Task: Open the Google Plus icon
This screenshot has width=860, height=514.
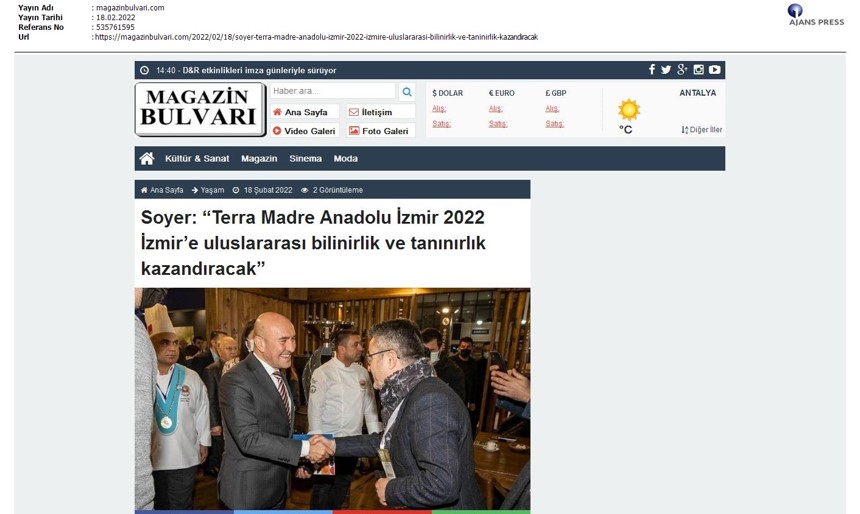Action: (x=682, y=70)
